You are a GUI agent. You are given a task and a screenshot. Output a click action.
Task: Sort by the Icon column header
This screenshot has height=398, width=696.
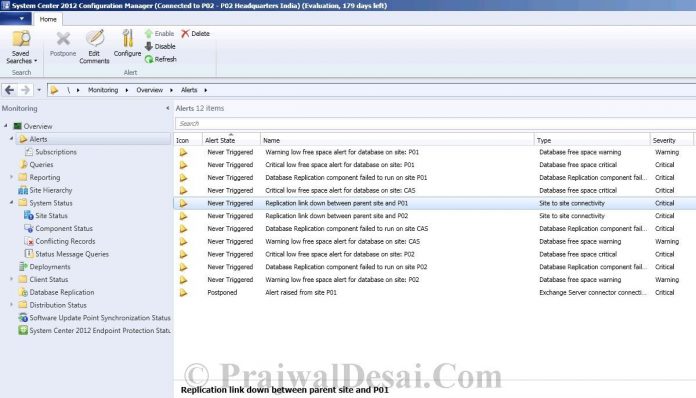188,140
